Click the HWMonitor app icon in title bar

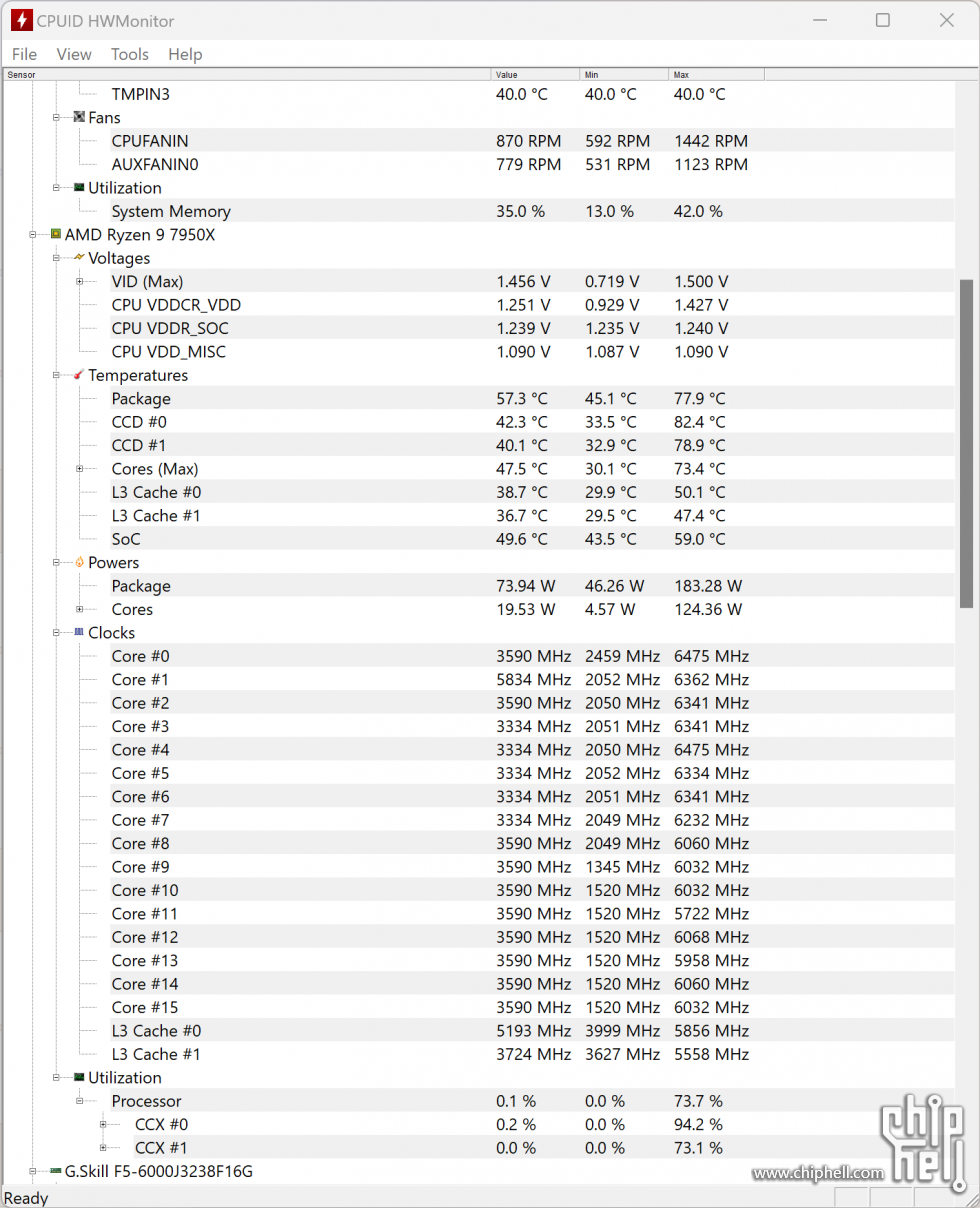point(20,20)
